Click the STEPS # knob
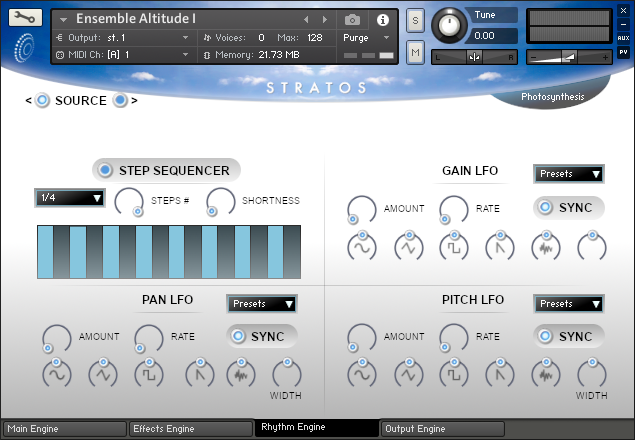The image size is (635, 440). [129, 202]
